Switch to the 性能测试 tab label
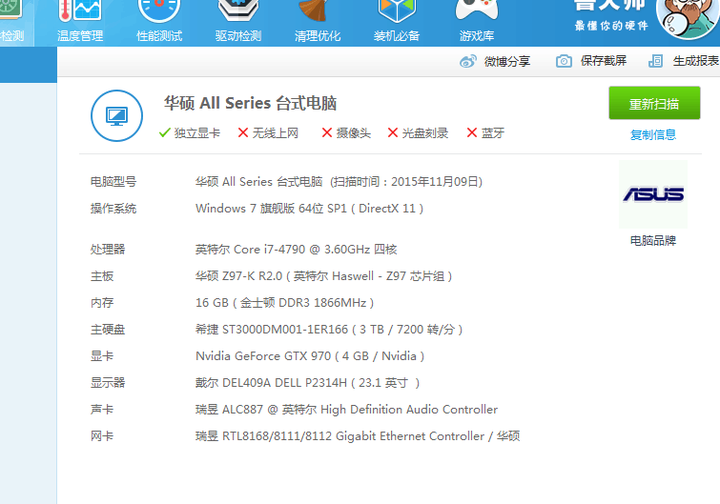The height and width of the screenshot is (504, 720). click(159, 36)
